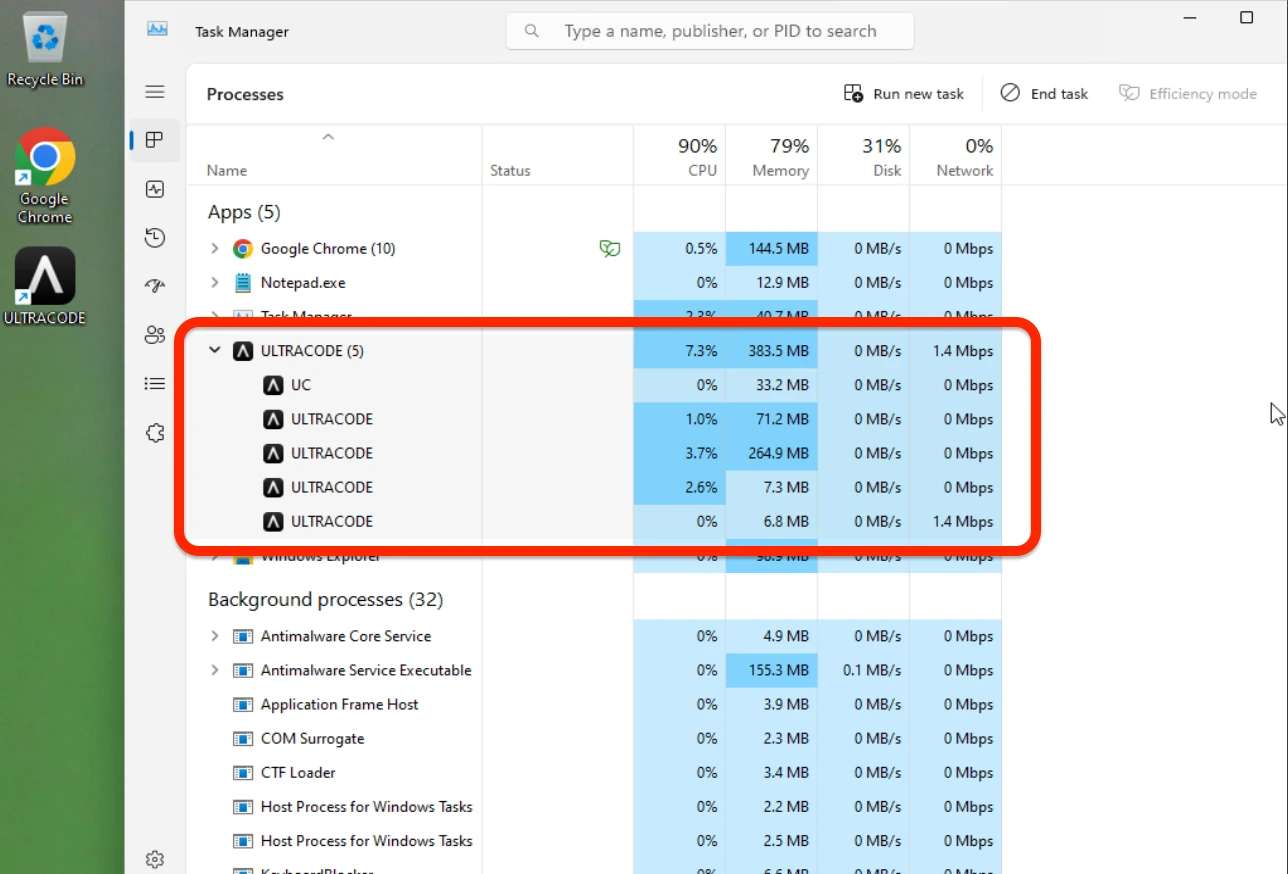This screenshot has height=874, width=1288.
Task: Click the UC child process icon
Action: [273, 385]
